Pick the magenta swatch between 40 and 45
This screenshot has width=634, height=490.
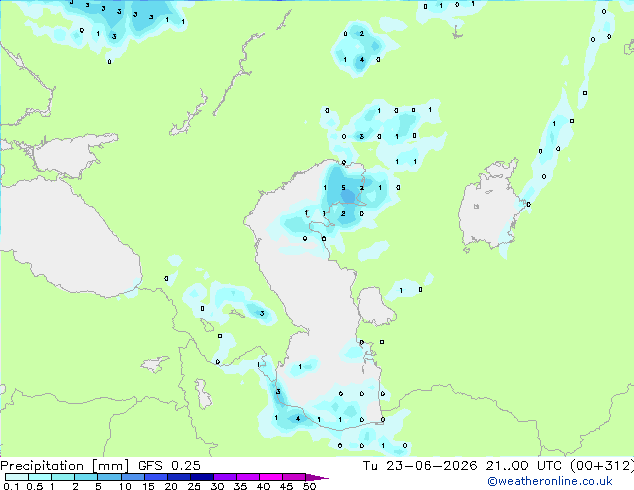pyautogui.click(x=271, y=477)
